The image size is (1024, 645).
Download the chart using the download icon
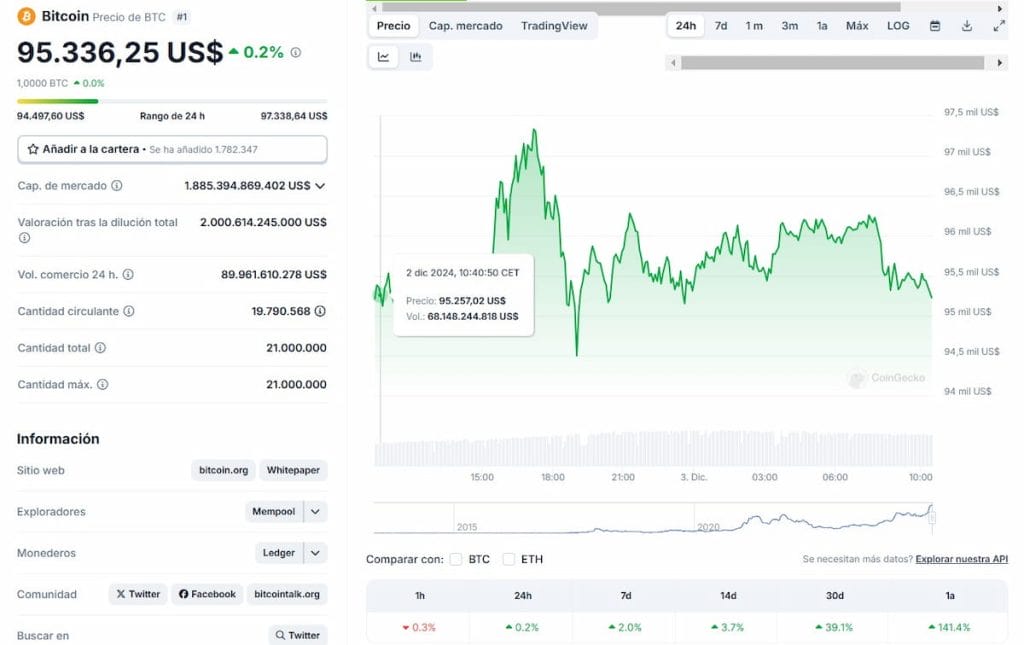pyautogui.click(x=966, y=26)
